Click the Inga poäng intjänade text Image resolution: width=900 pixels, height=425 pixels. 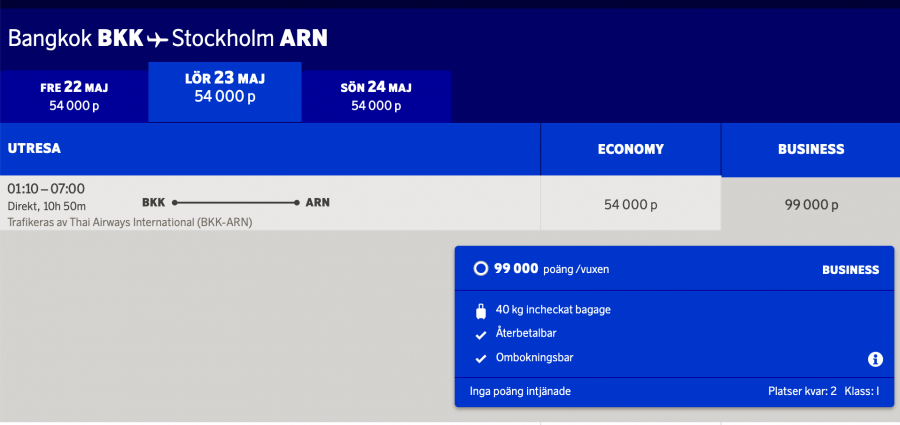520,391
